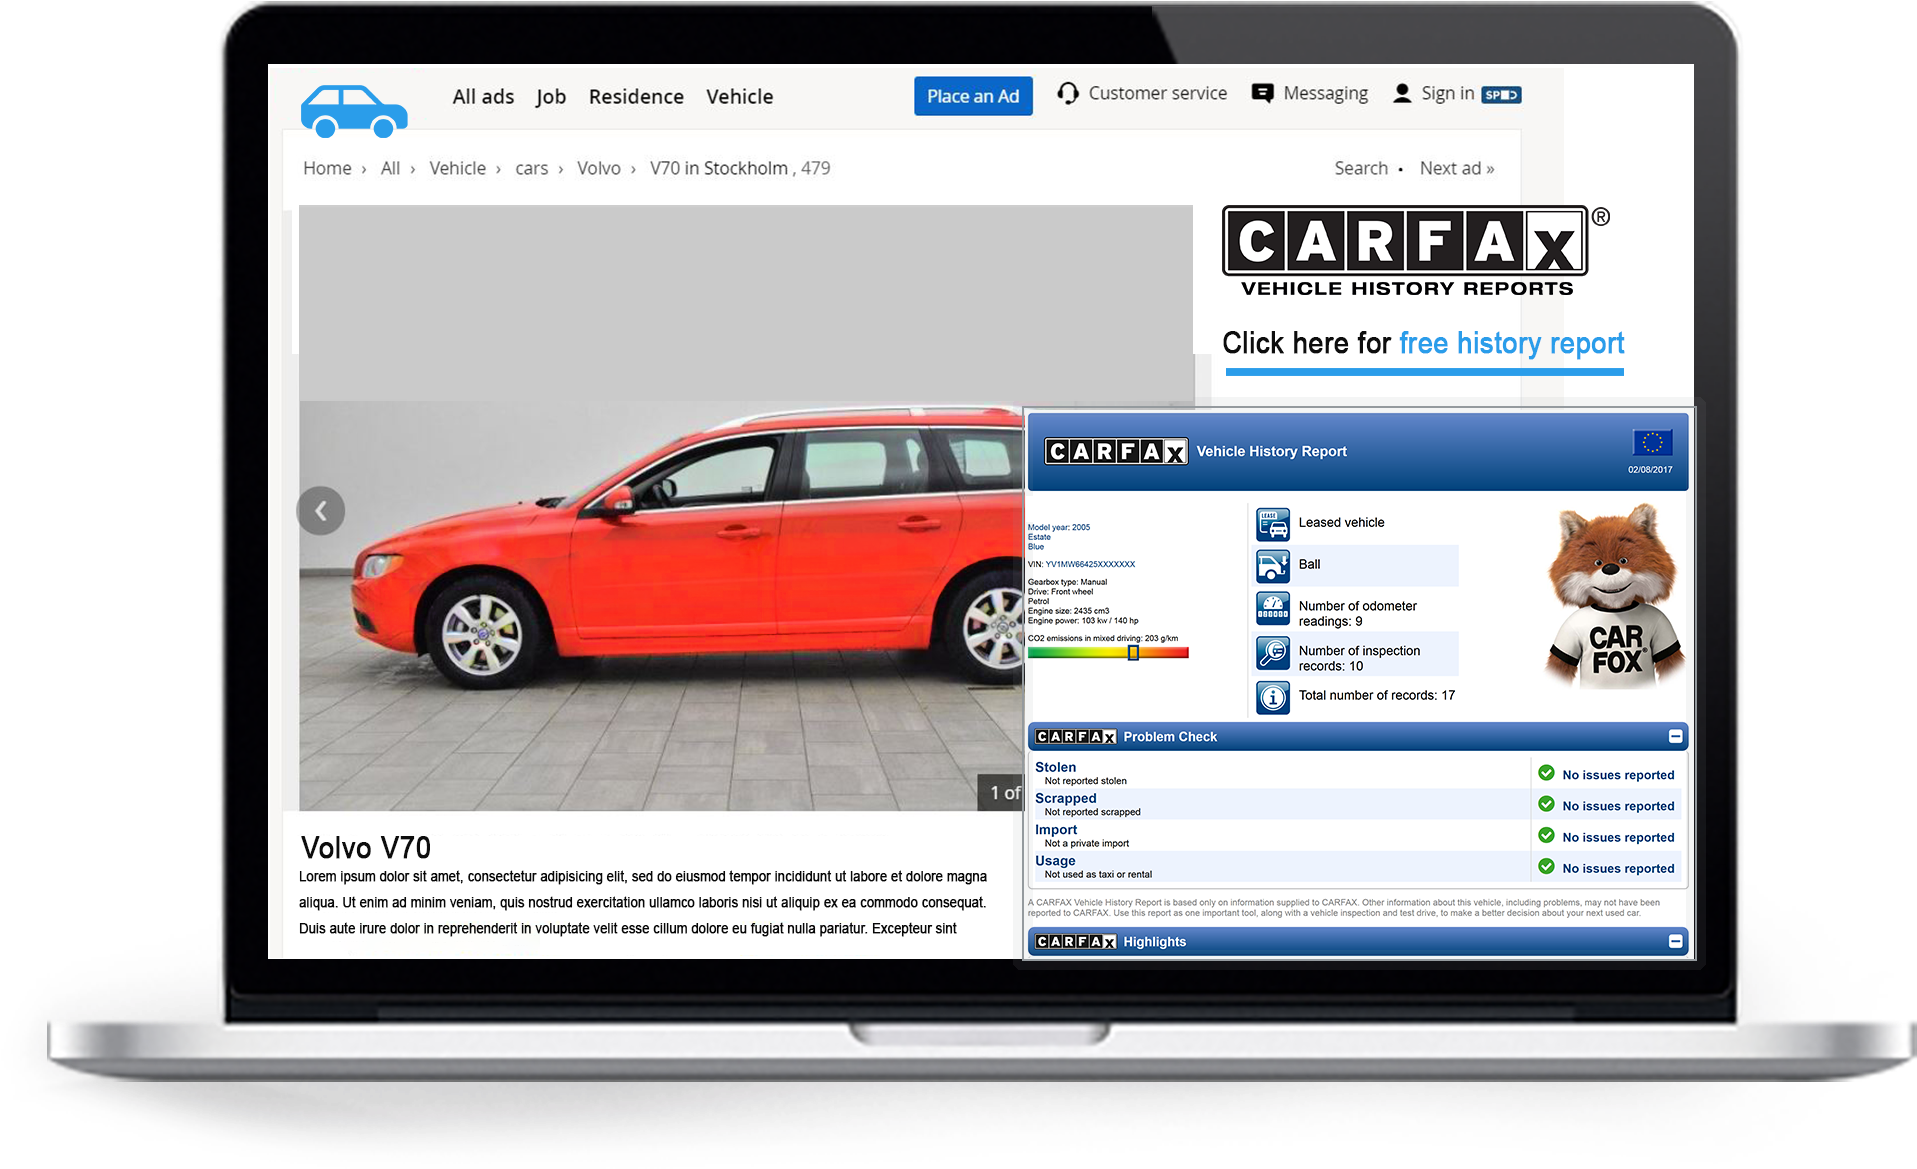The image size is (1917, 1169).
Task: Click the Customer service headset icon
Action: tap(1068, 93)
